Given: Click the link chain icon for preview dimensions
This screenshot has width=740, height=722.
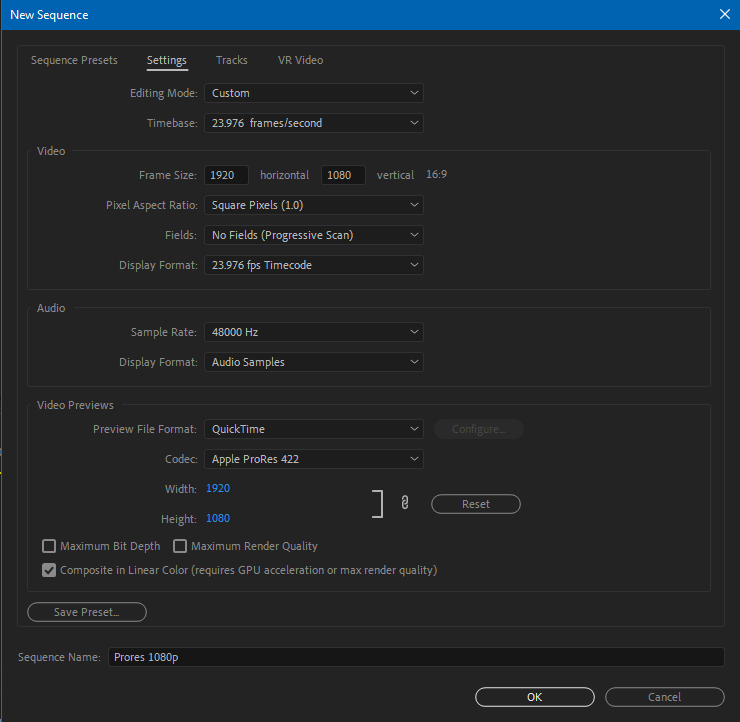Looking at the screenshot, I should (405, 503).
